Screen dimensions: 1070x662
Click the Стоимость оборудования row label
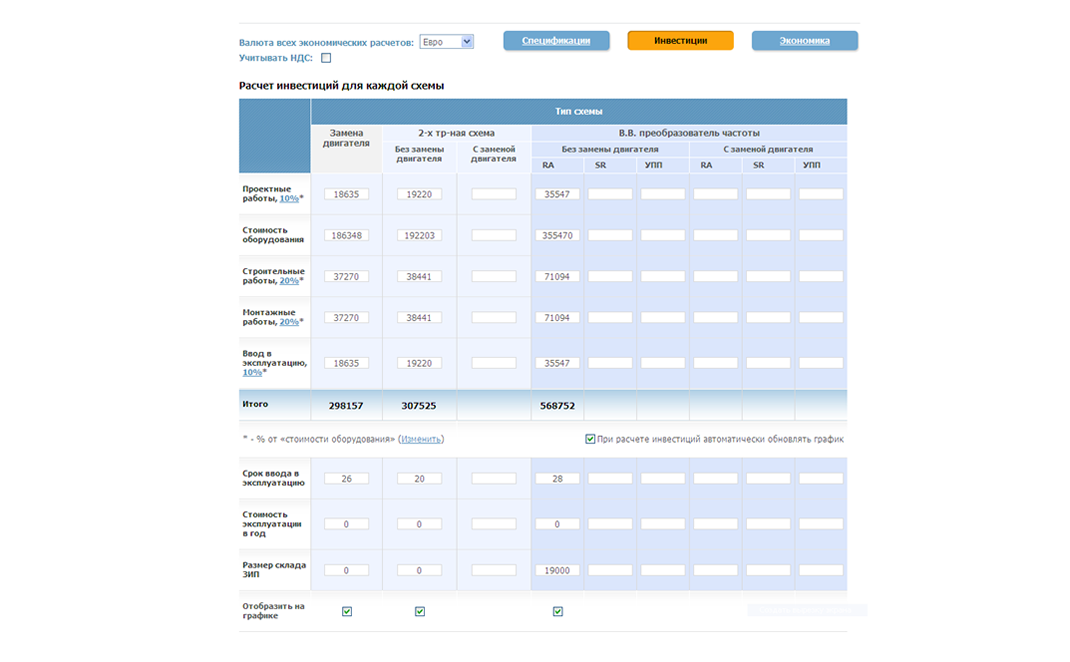[273, 235]
